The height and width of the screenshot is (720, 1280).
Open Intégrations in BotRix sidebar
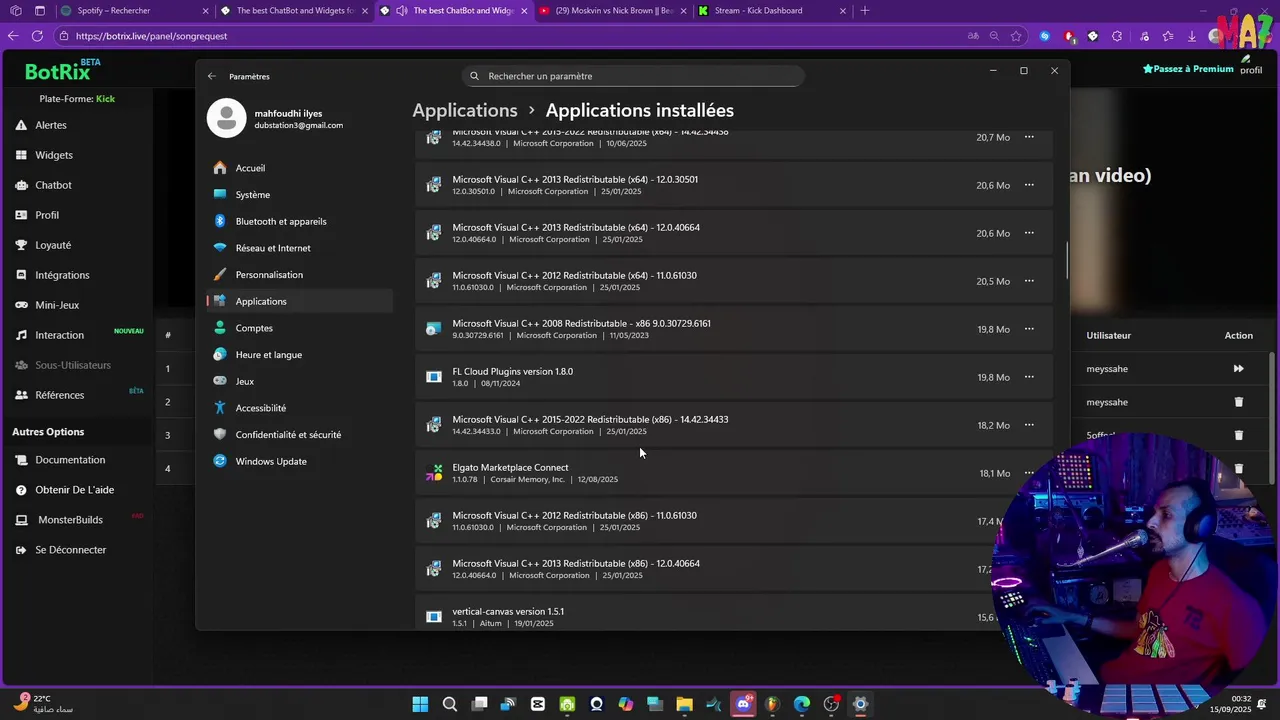(62, 275)
